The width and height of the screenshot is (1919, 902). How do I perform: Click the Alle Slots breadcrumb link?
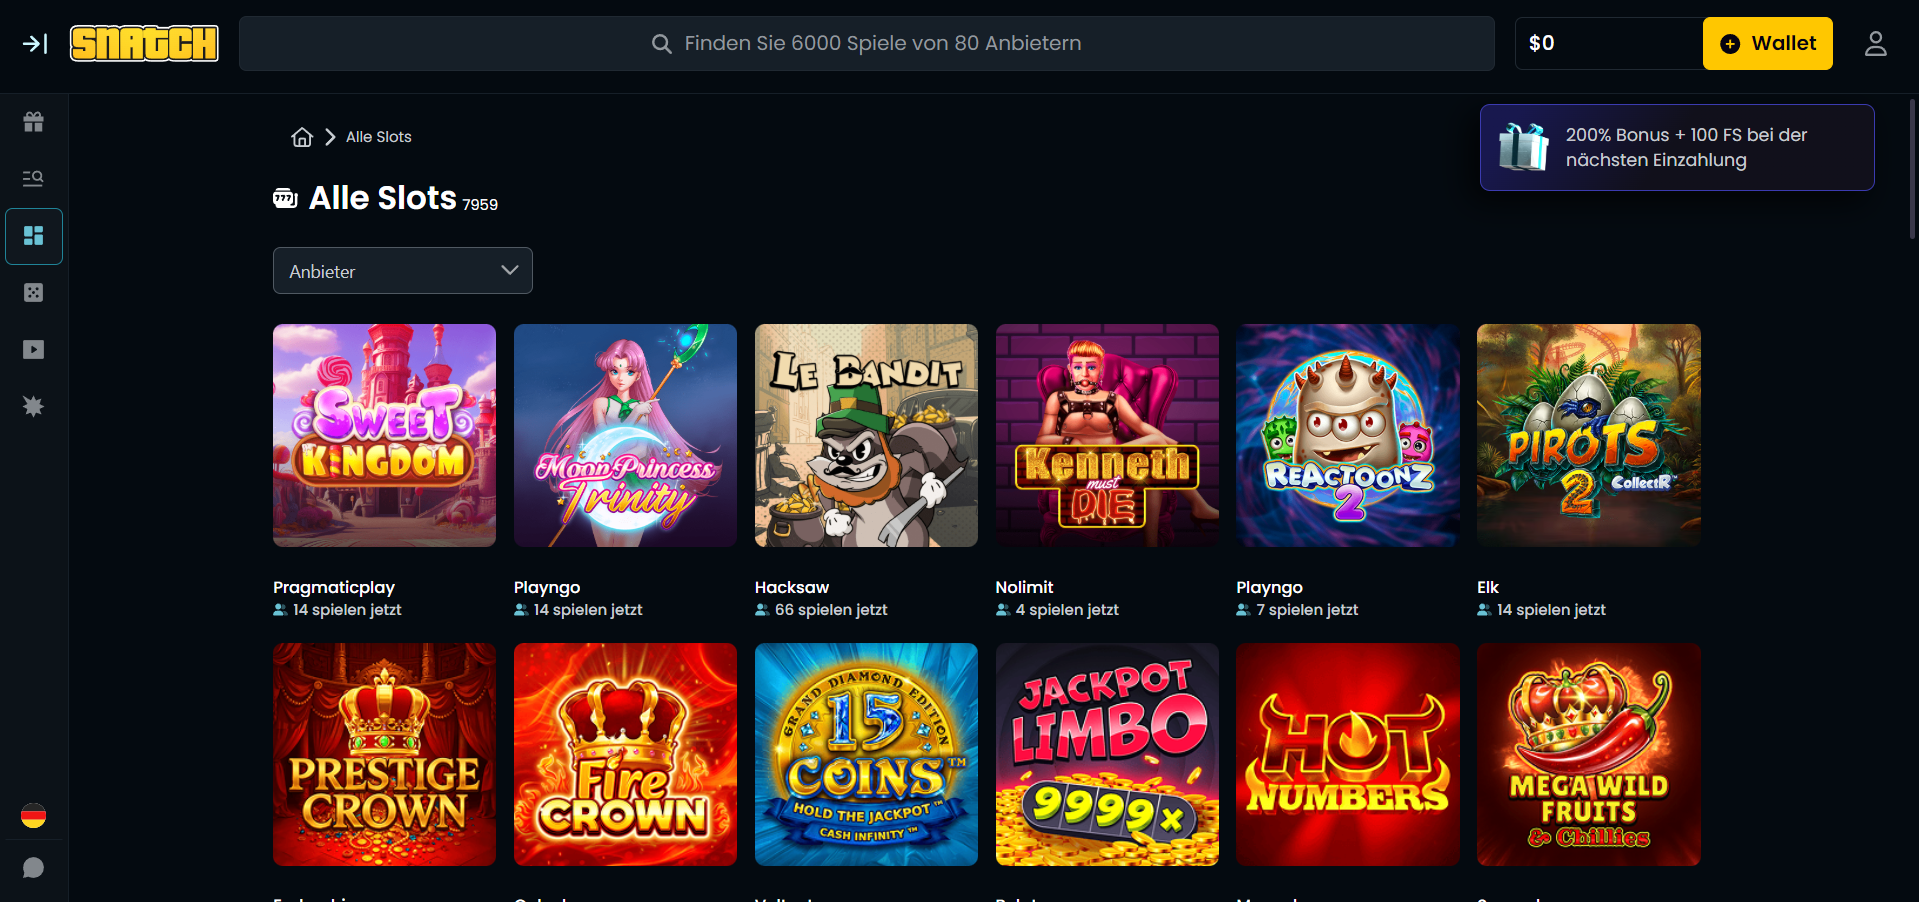(379, 137)
